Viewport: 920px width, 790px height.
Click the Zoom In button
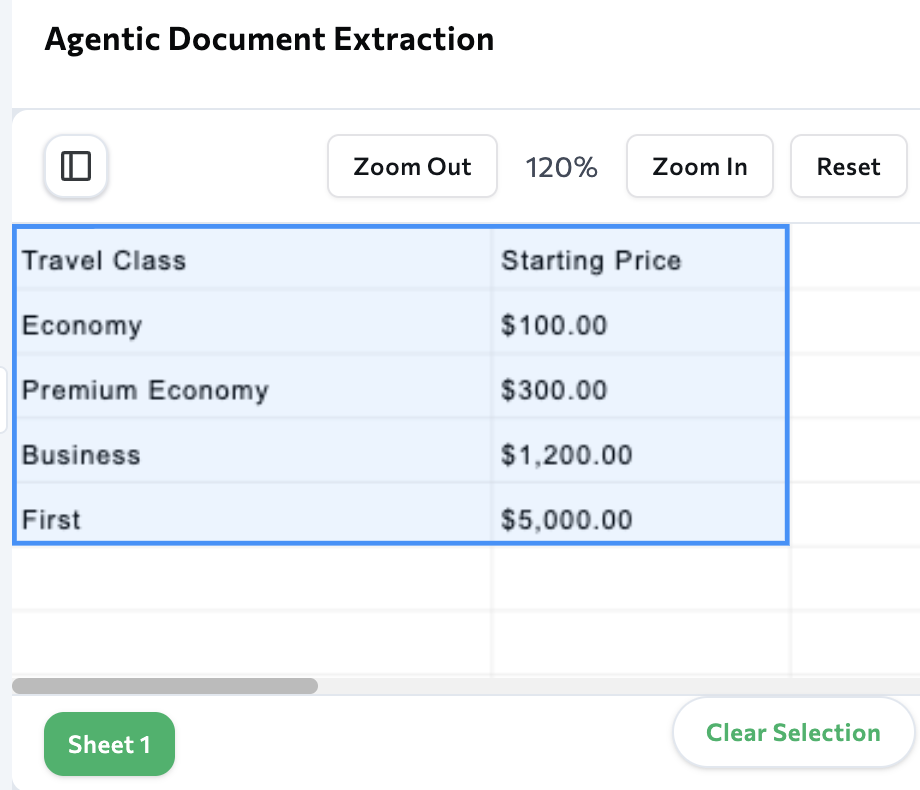(699, 166)
